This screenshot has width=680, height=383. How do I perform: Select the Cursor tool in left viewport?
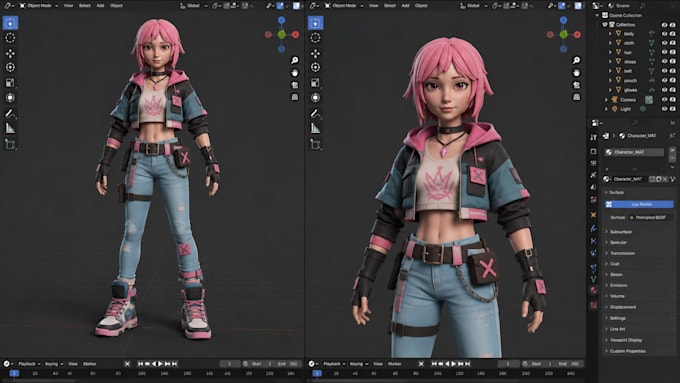(x=10, y=38)
